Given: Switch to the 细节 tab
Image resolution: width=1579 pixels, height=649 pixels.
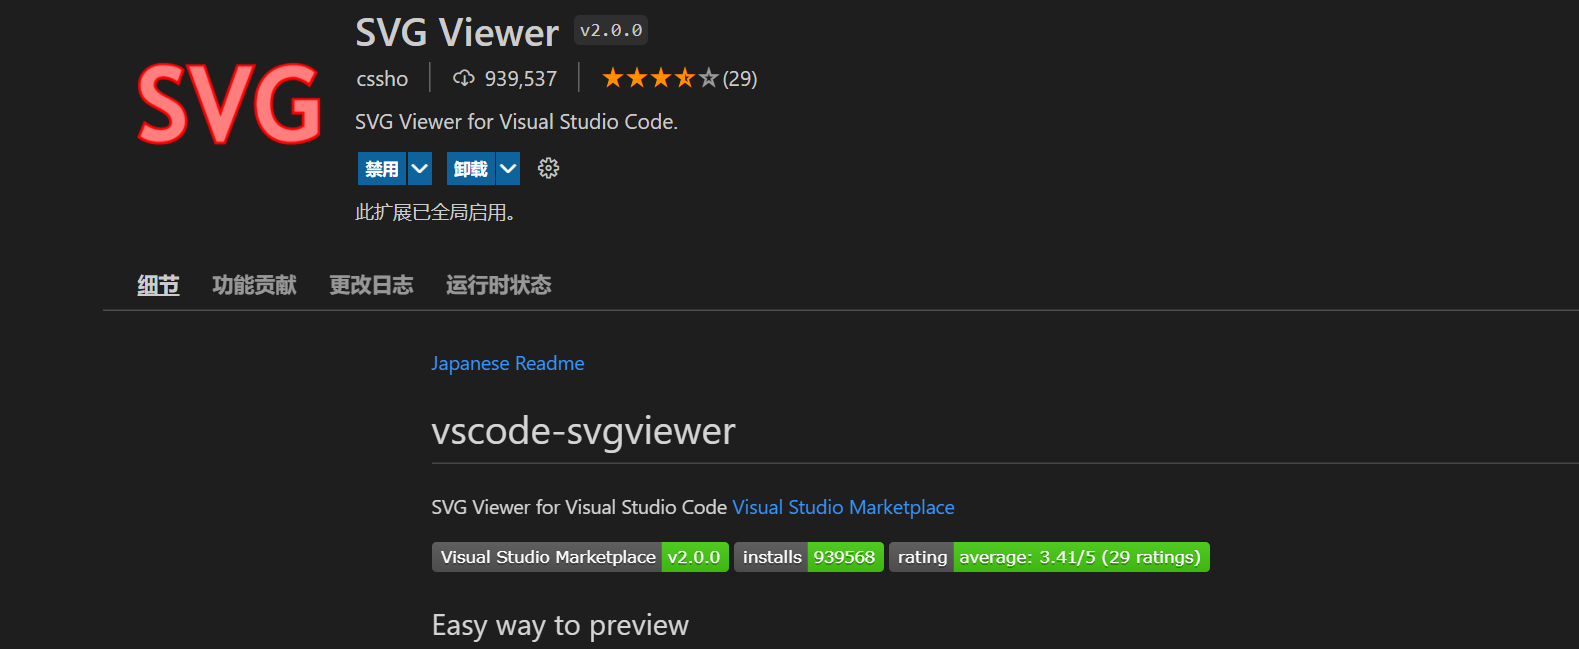Looking at the screenshot, I should point(158,285).
